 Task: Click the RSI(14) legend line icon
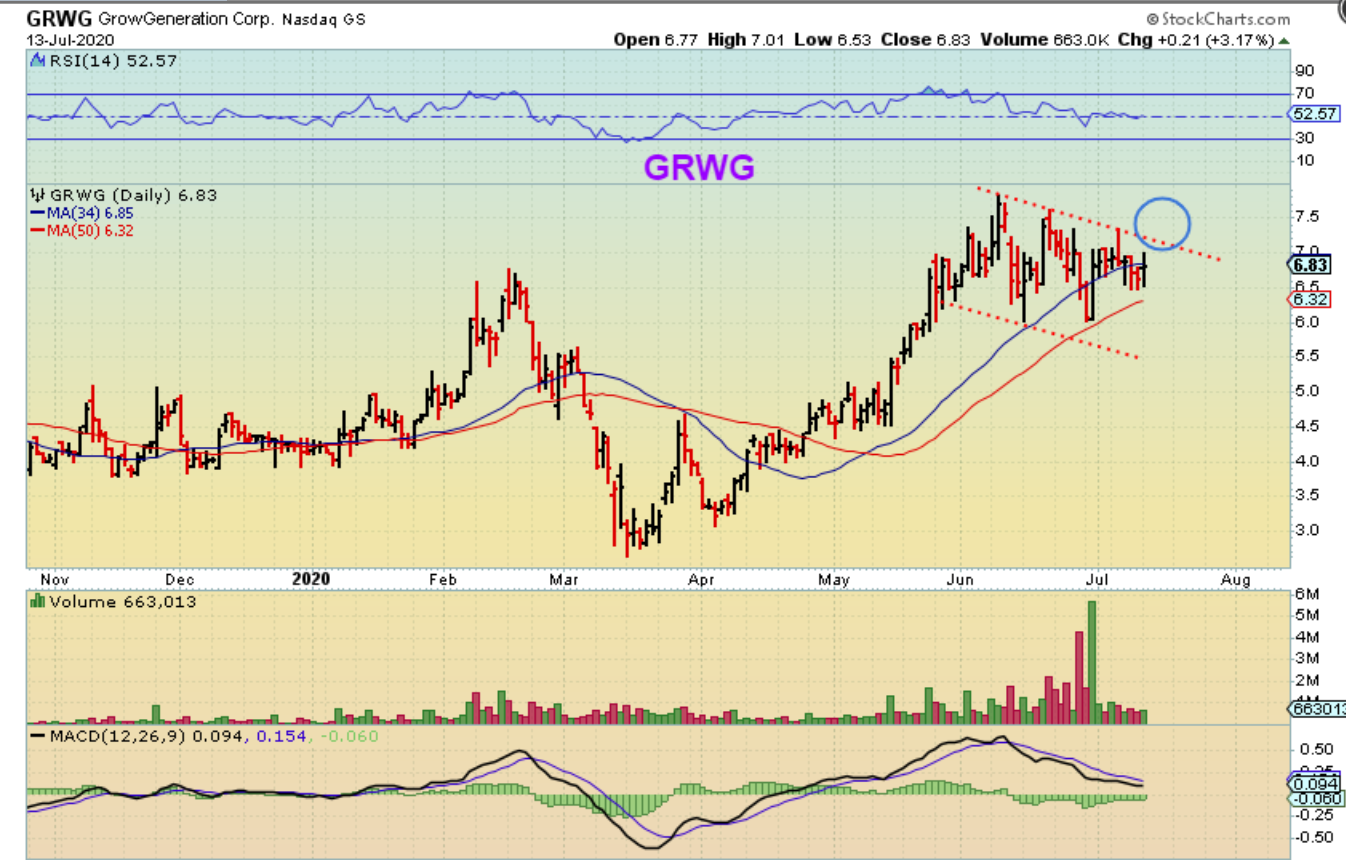pyautogui.click(x=38, y=62)
